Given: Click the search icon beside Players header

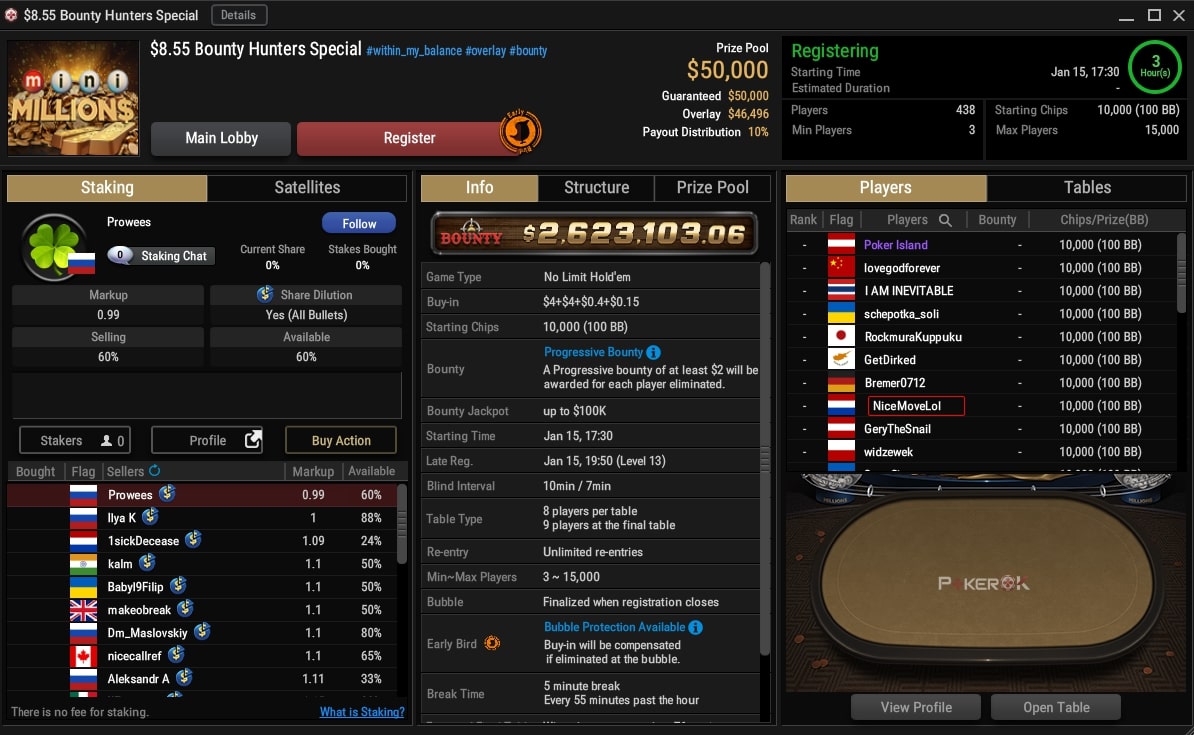Looking at the screenshot, I should (945, 220).
